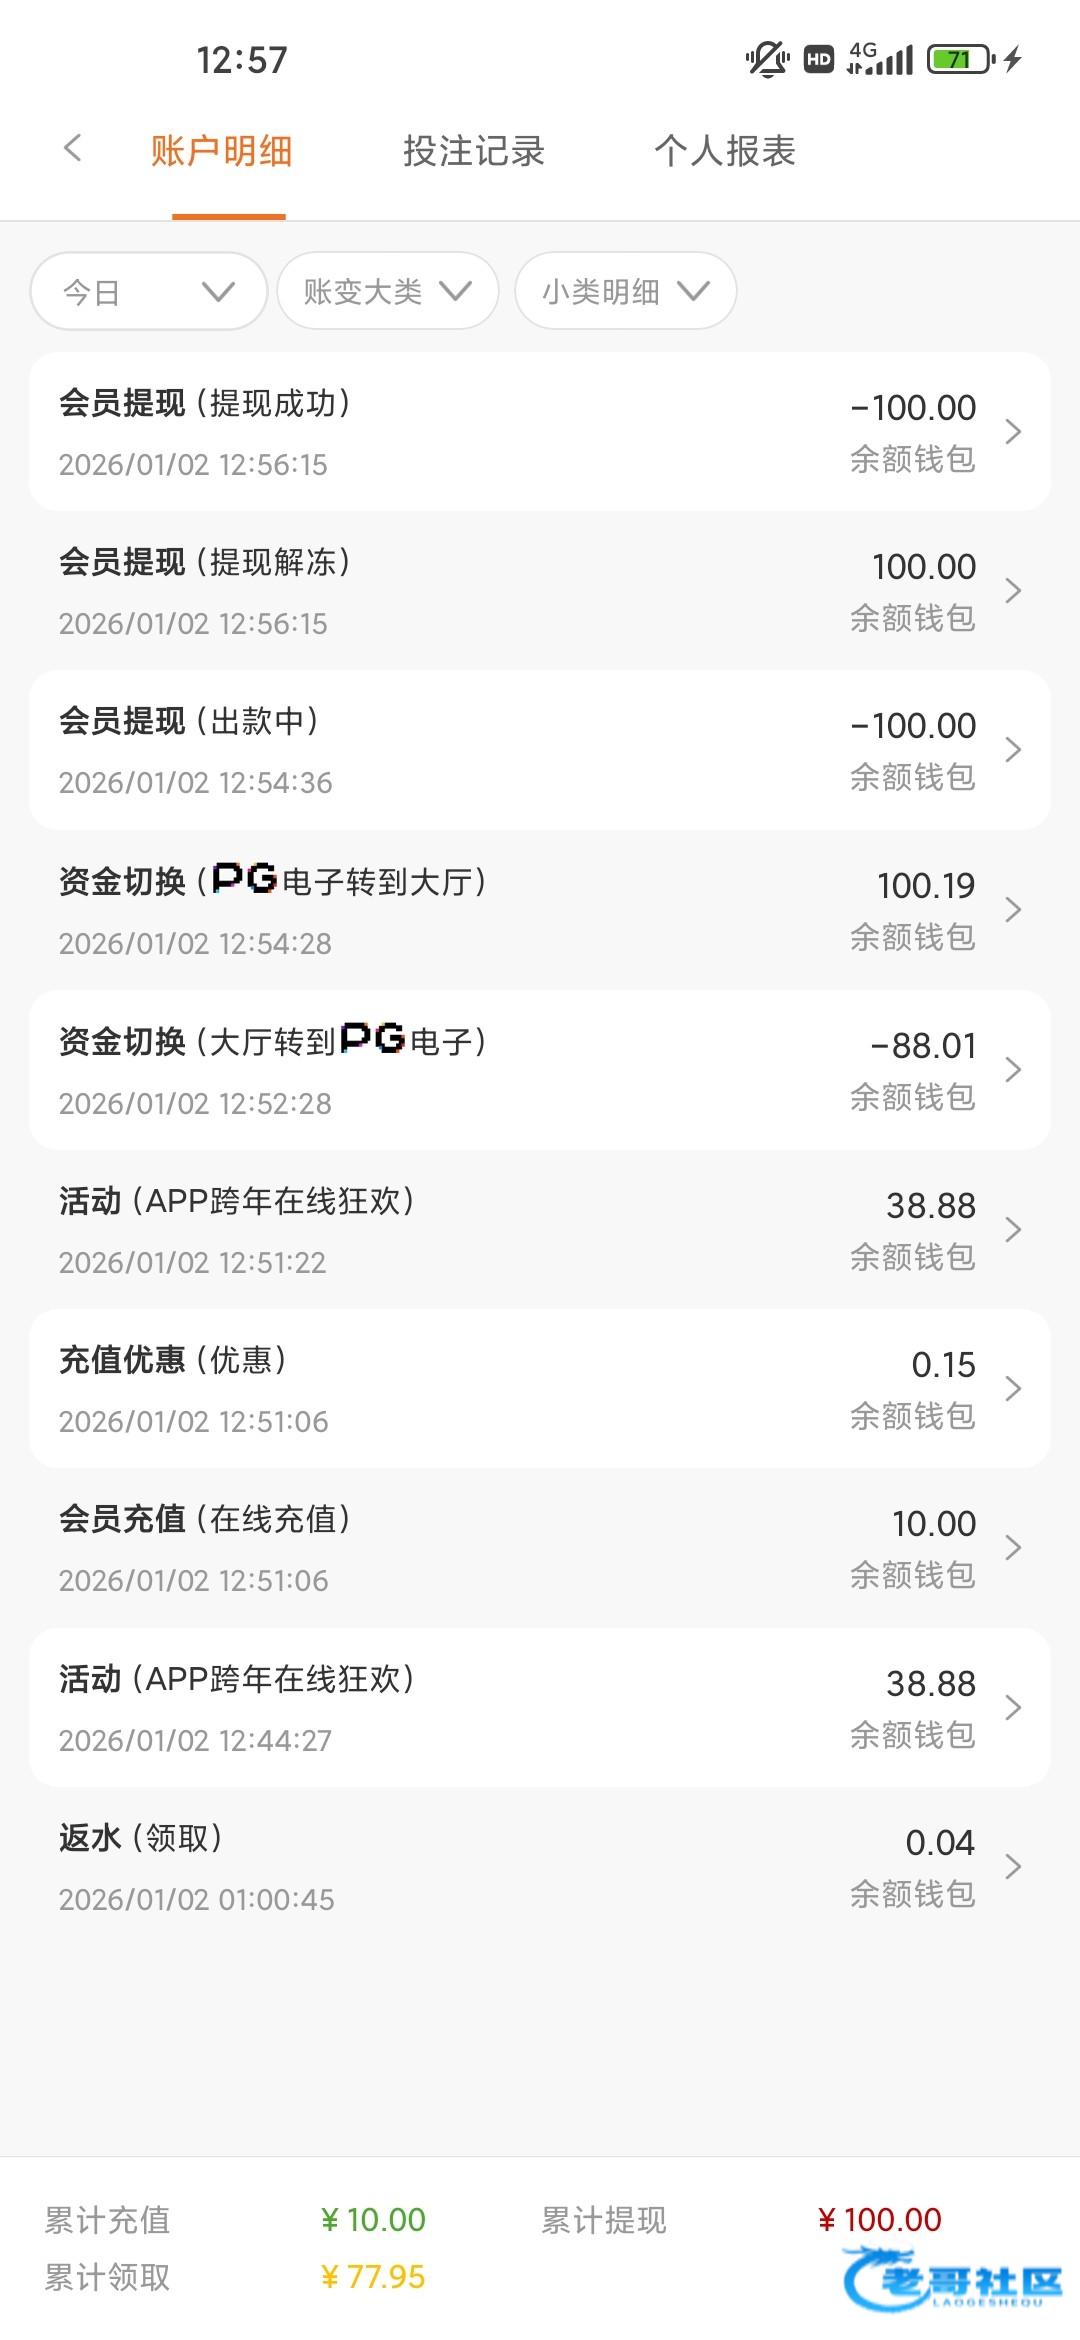Open the 账变大类 category dropdown
Image resolution: width=1080 pixels, height=2340 pixels.
(x=387, y=291)
